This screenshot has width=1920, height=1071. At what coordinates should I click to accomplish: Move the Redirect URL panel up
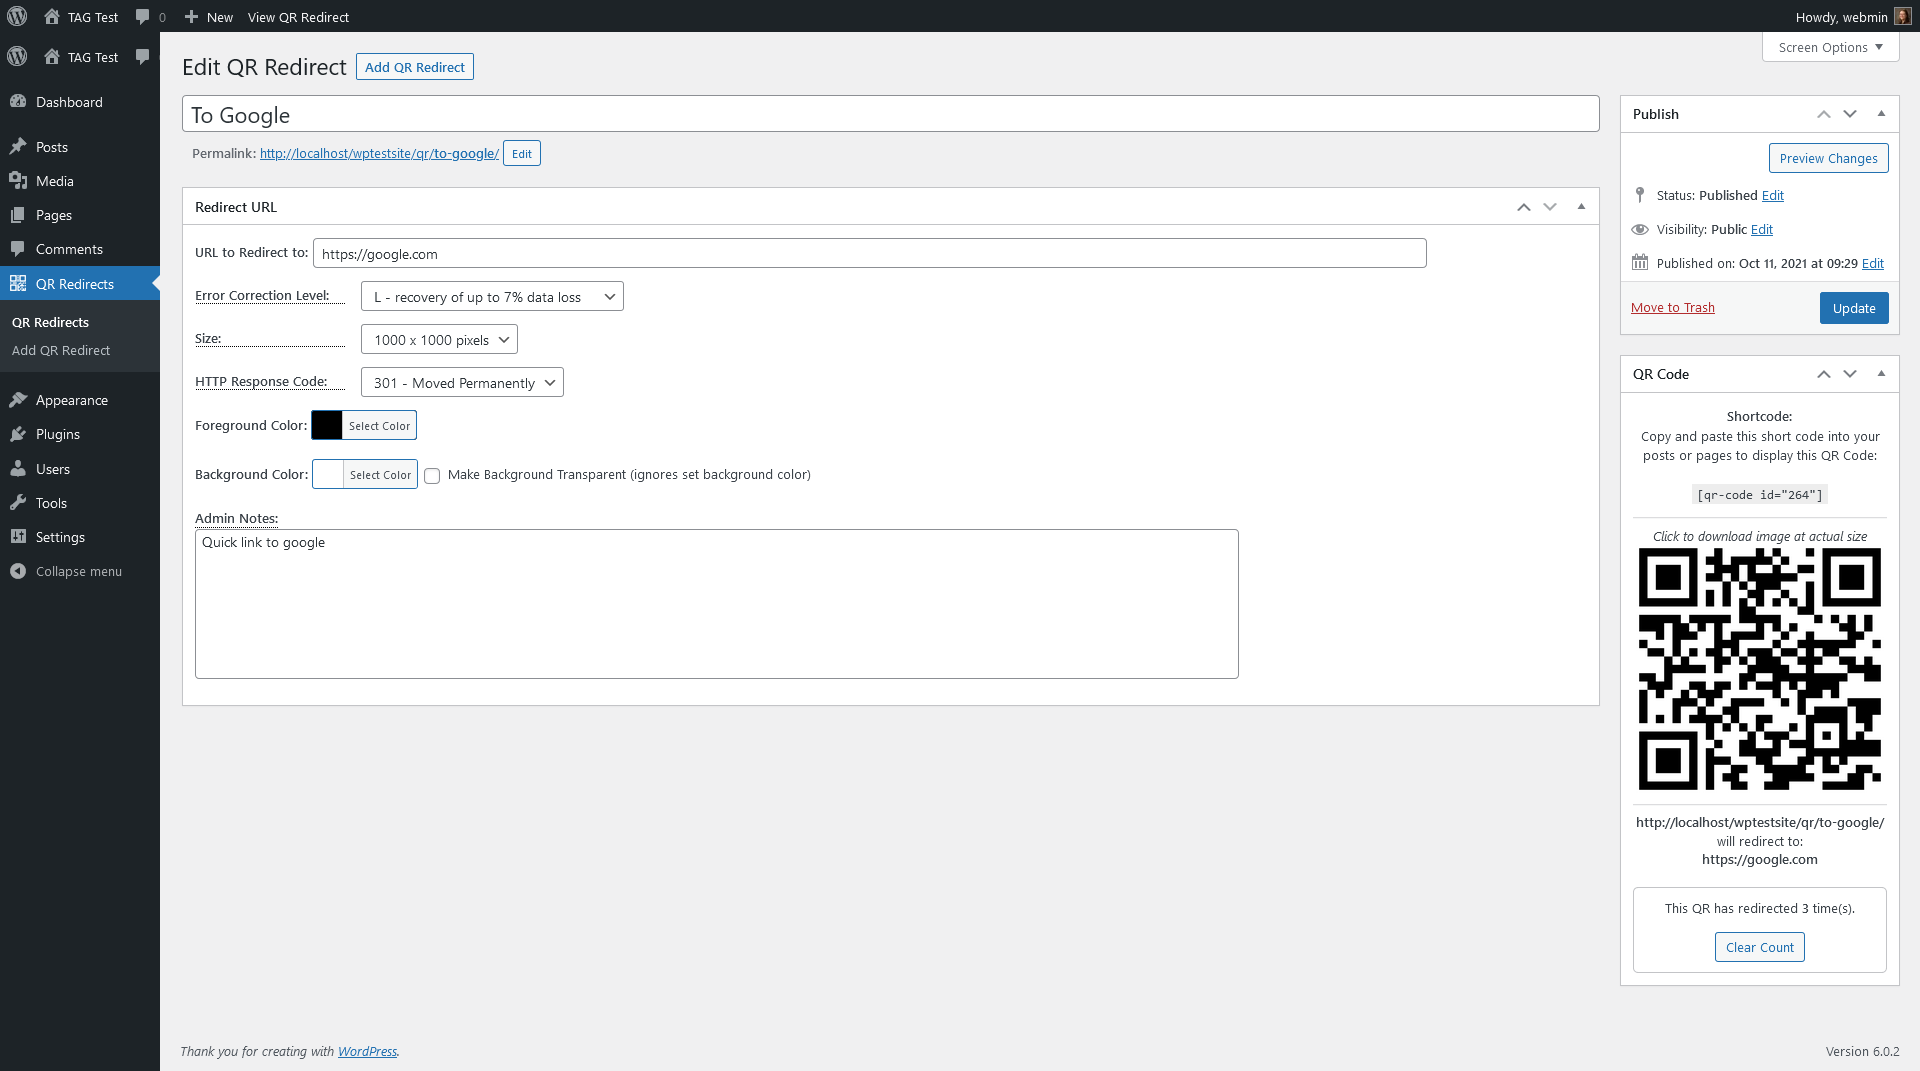(x=1524, y=207)
